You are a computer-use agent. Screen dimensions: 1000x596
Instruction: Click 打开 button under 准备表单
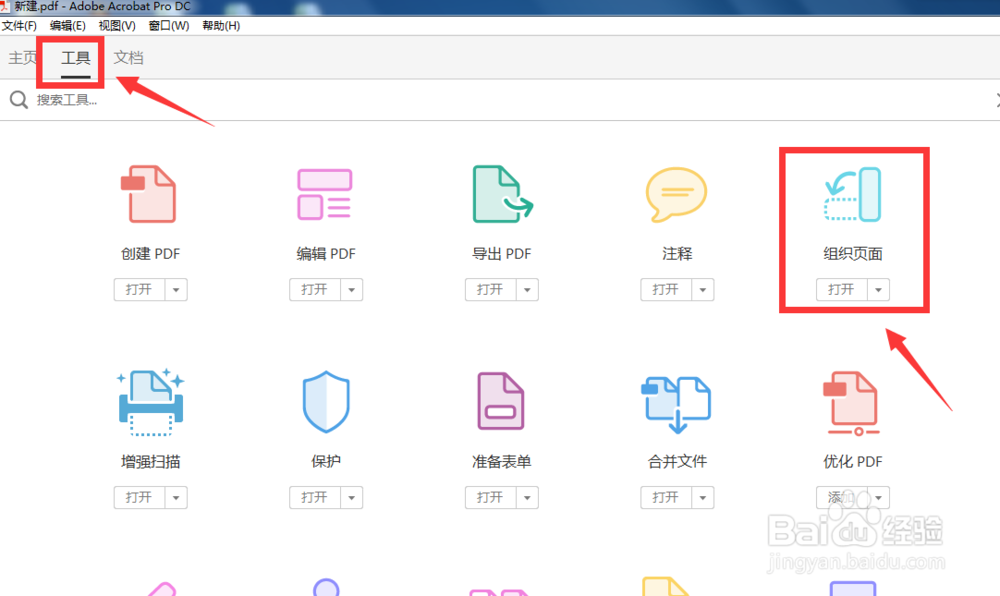(490, 497)
